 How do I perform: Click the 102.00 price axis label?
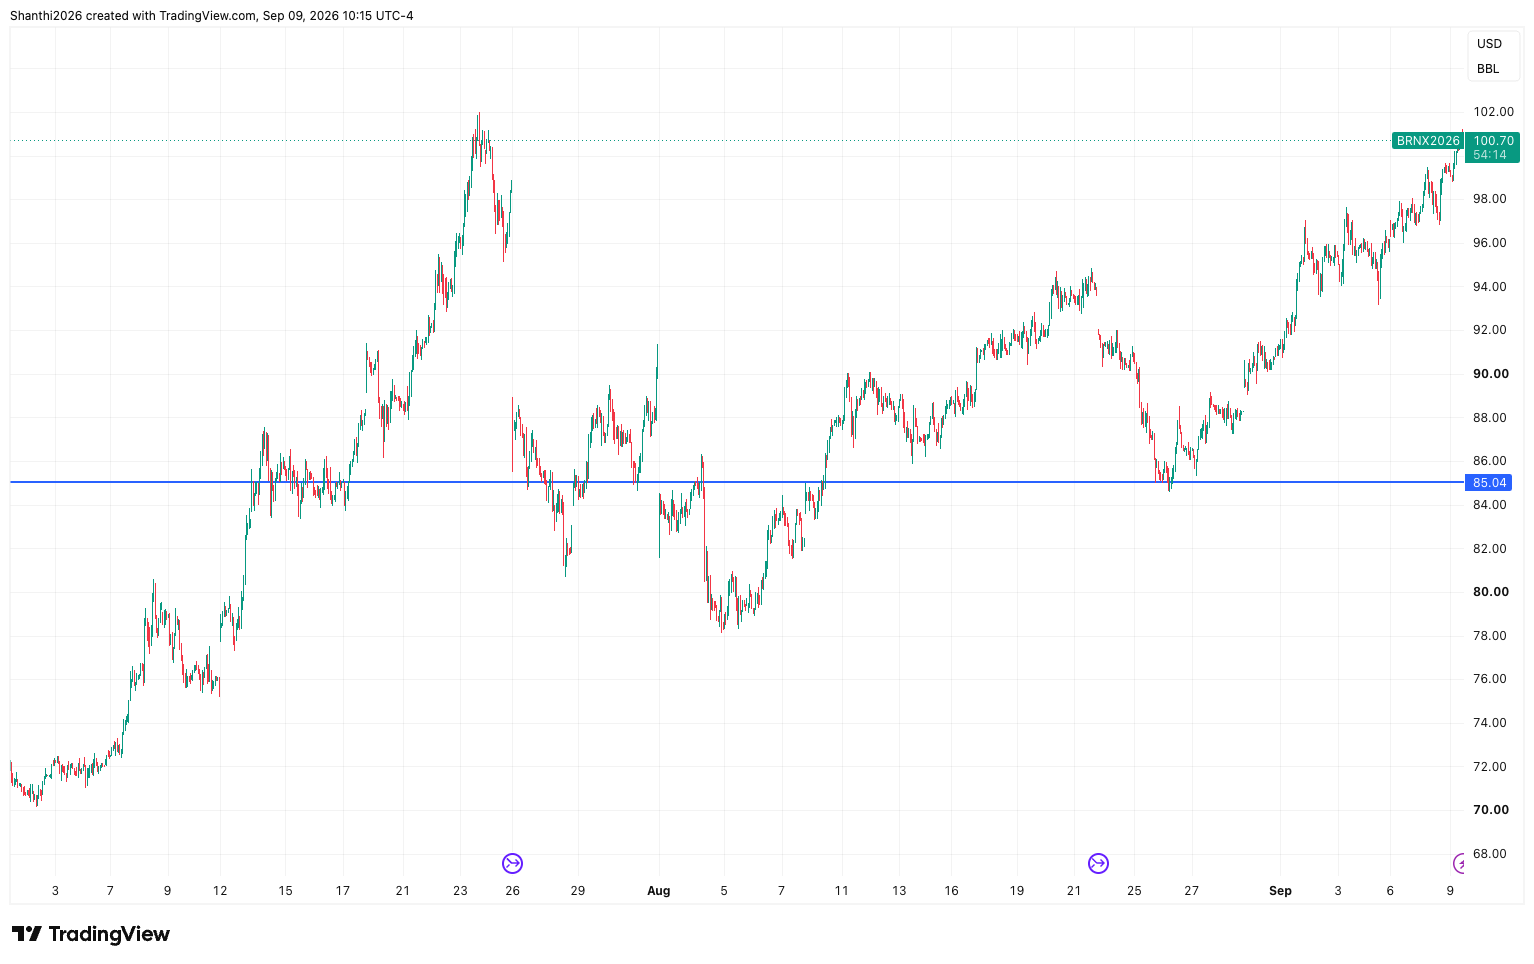tap(1493, 112)
